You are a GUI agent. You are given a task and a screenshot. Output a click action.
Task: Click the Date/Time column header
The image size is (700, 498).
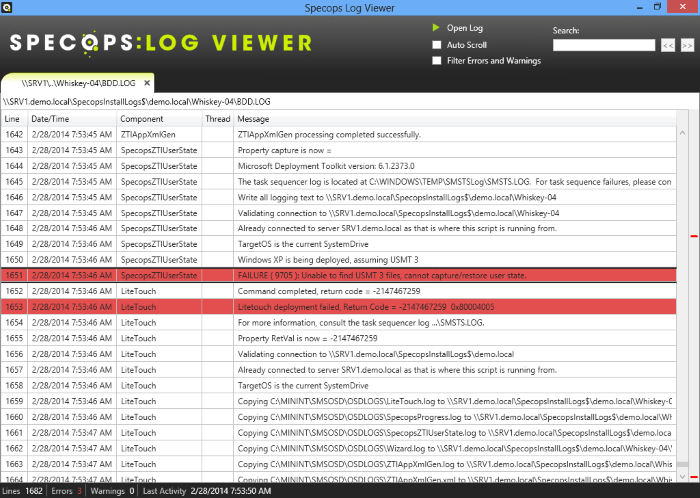[x=50, y=119]
